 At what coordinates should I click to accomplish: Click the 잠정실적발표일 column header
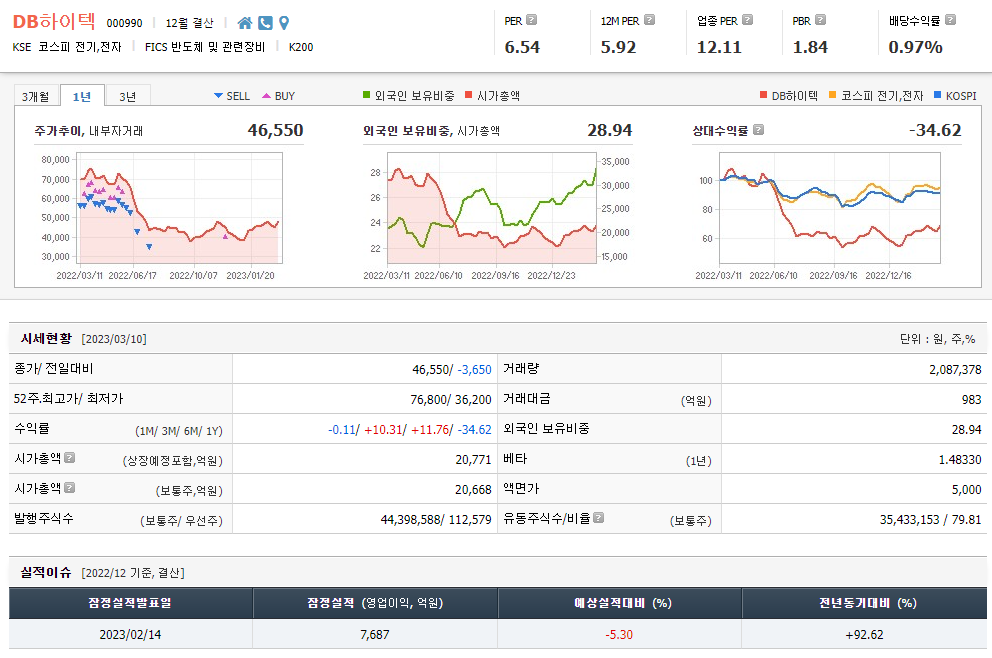[x=130, y=603]
